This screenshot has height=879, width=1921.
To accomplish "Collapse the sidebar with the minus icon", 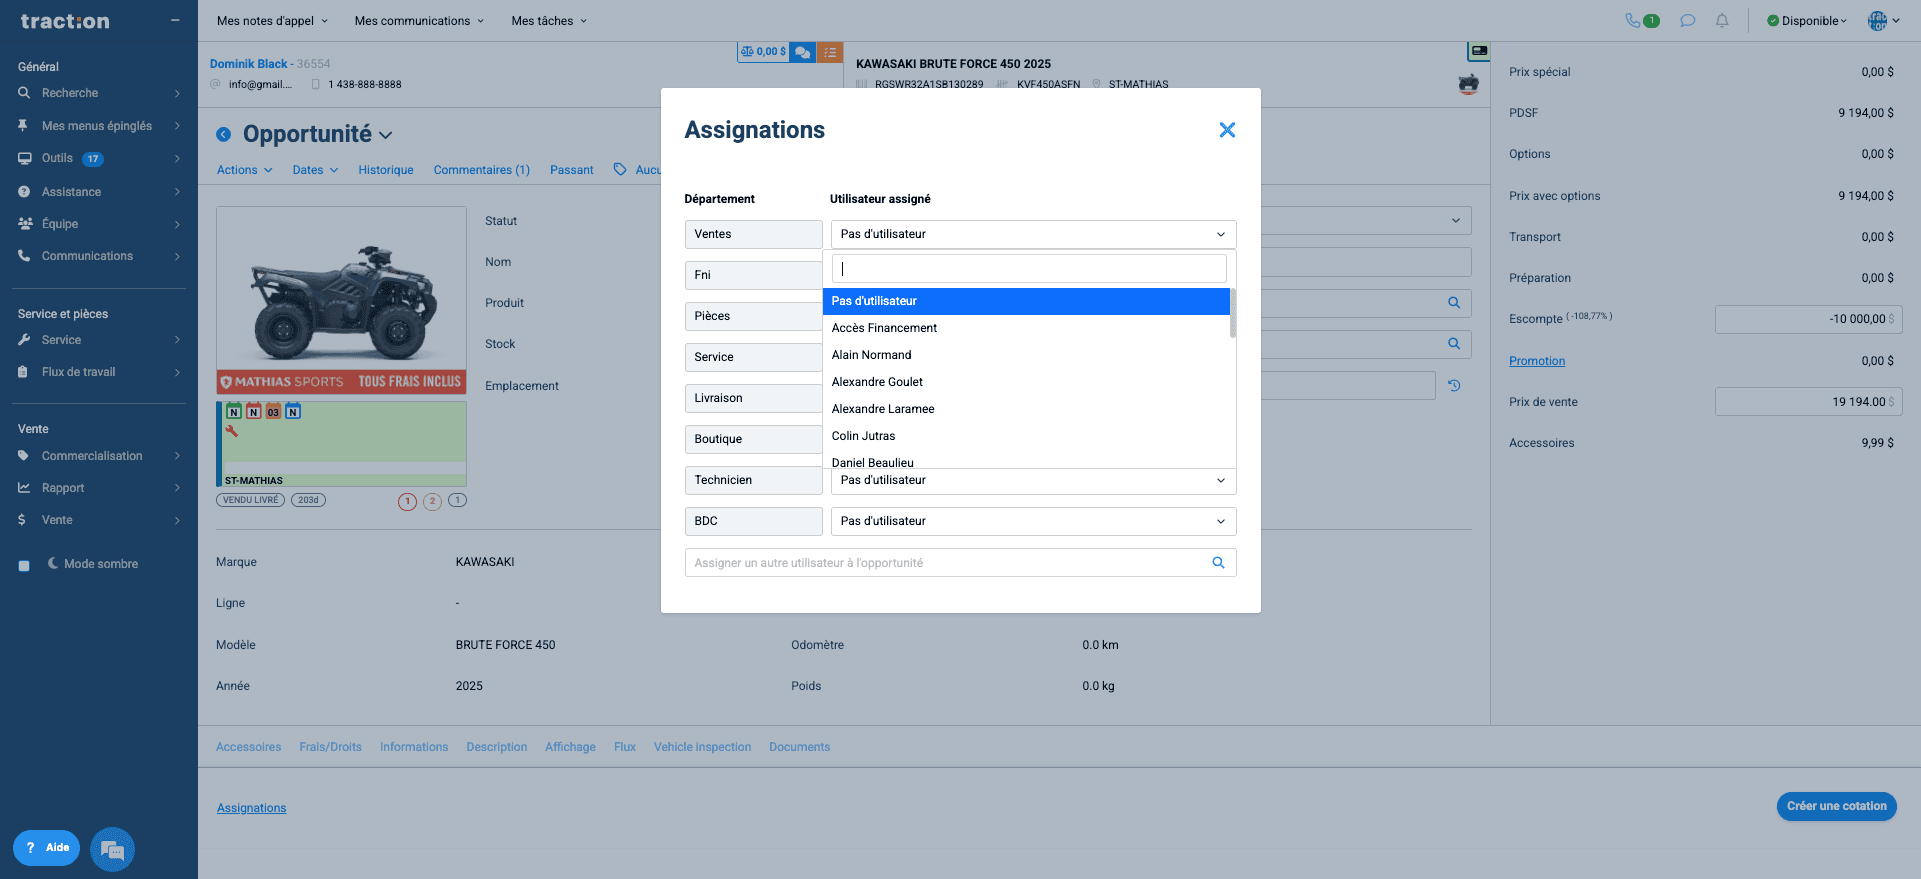I will pyautogui.click(x=175, y=21).
